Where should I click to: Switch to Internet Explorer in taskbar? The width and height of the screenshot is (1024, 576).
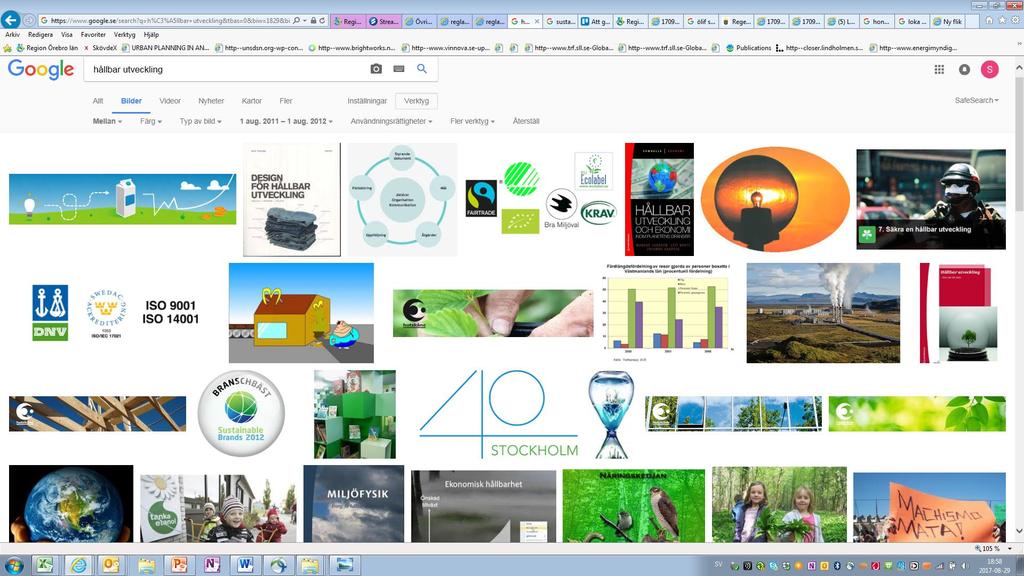click(x=78, y=566)
